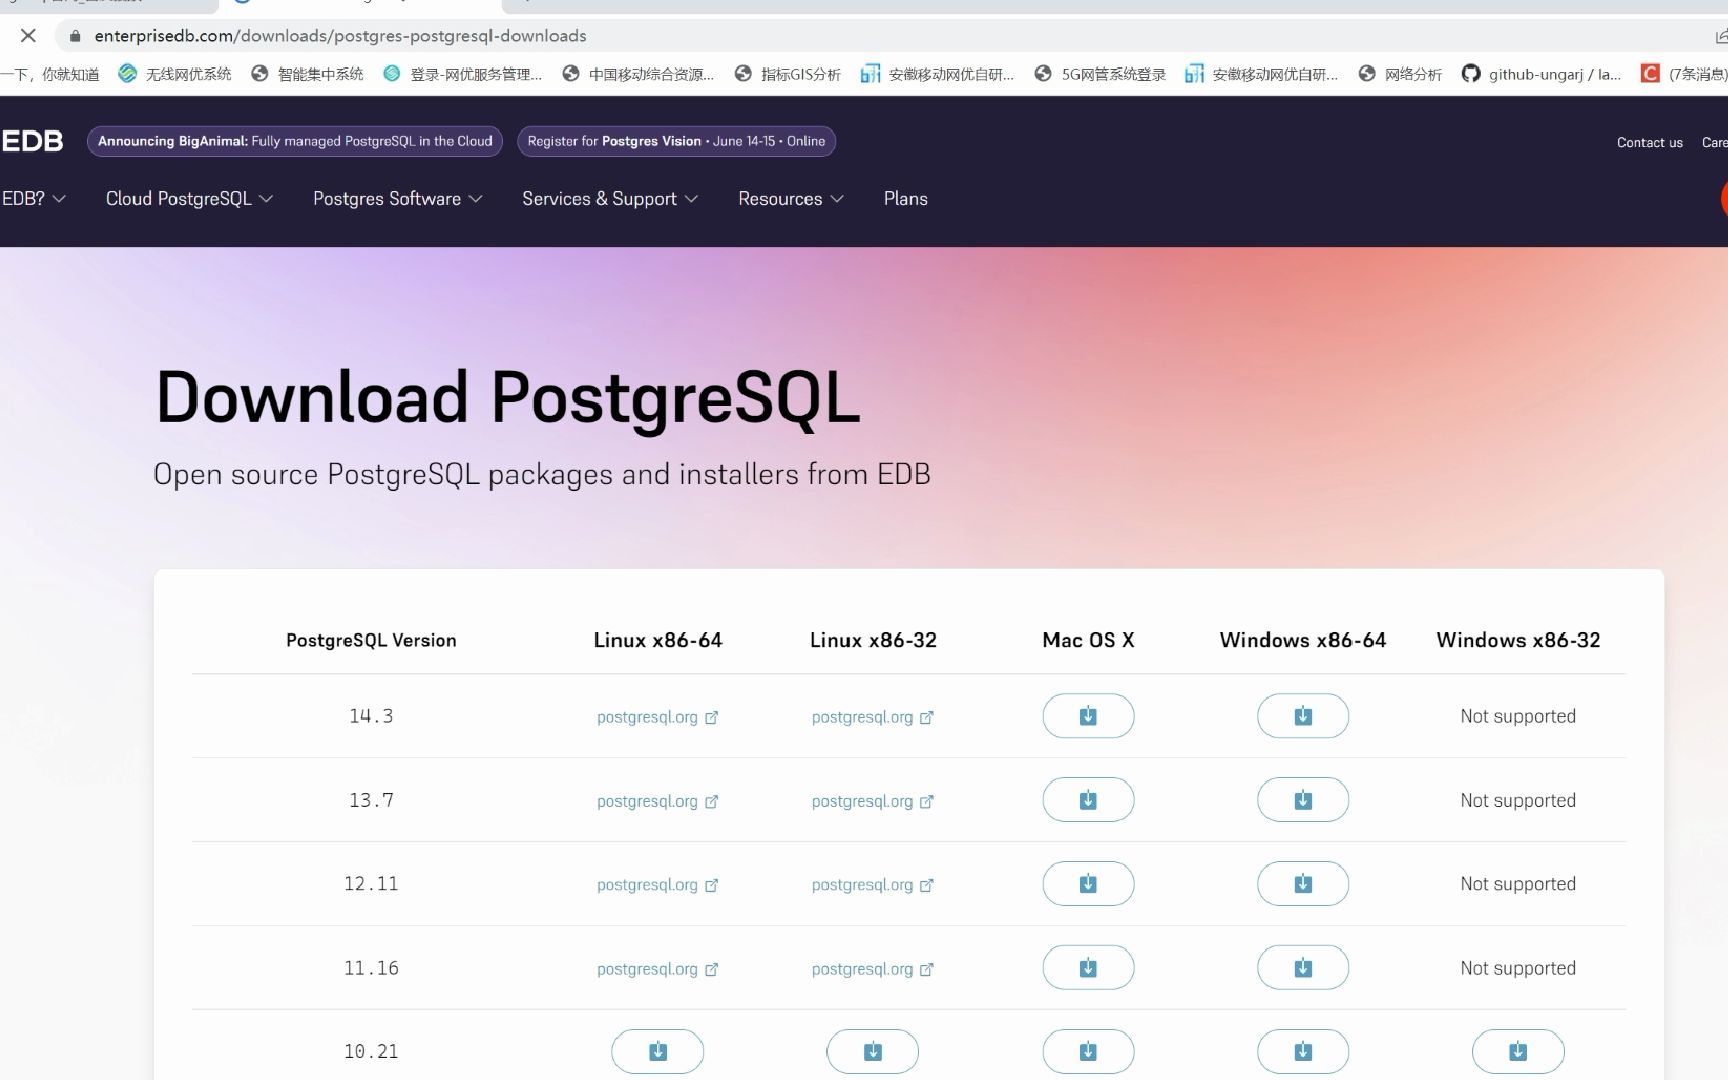Expand the Cloud PostgreSQL menu
The height and width of the screenshot is (1080, 1728).
pyautogui.click(x=189, y=199)
